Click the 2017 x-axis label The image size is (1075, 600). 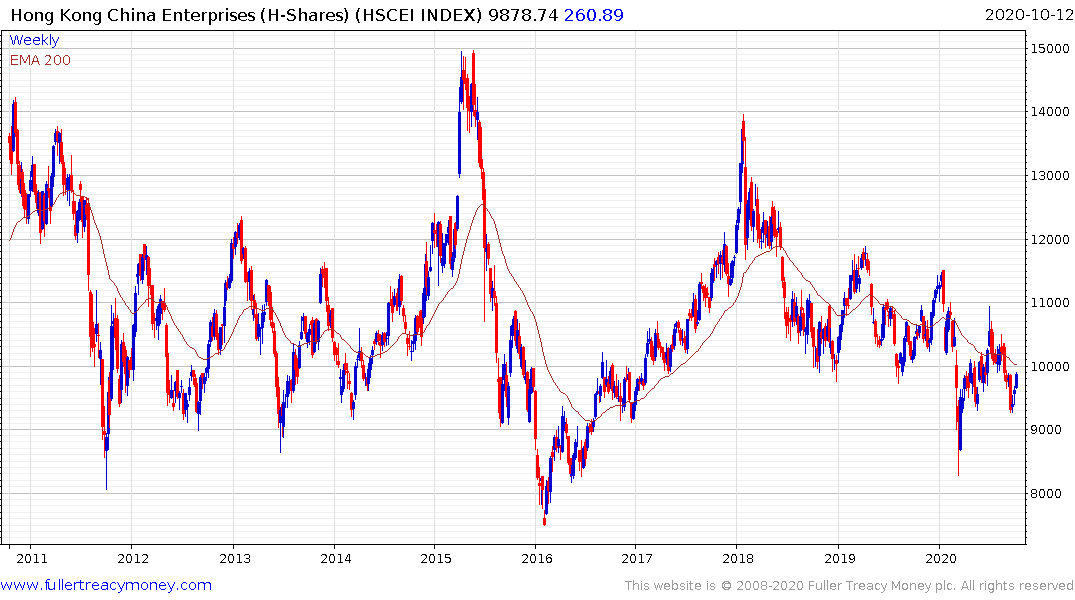pyautogui.click(x=637, y=558)
